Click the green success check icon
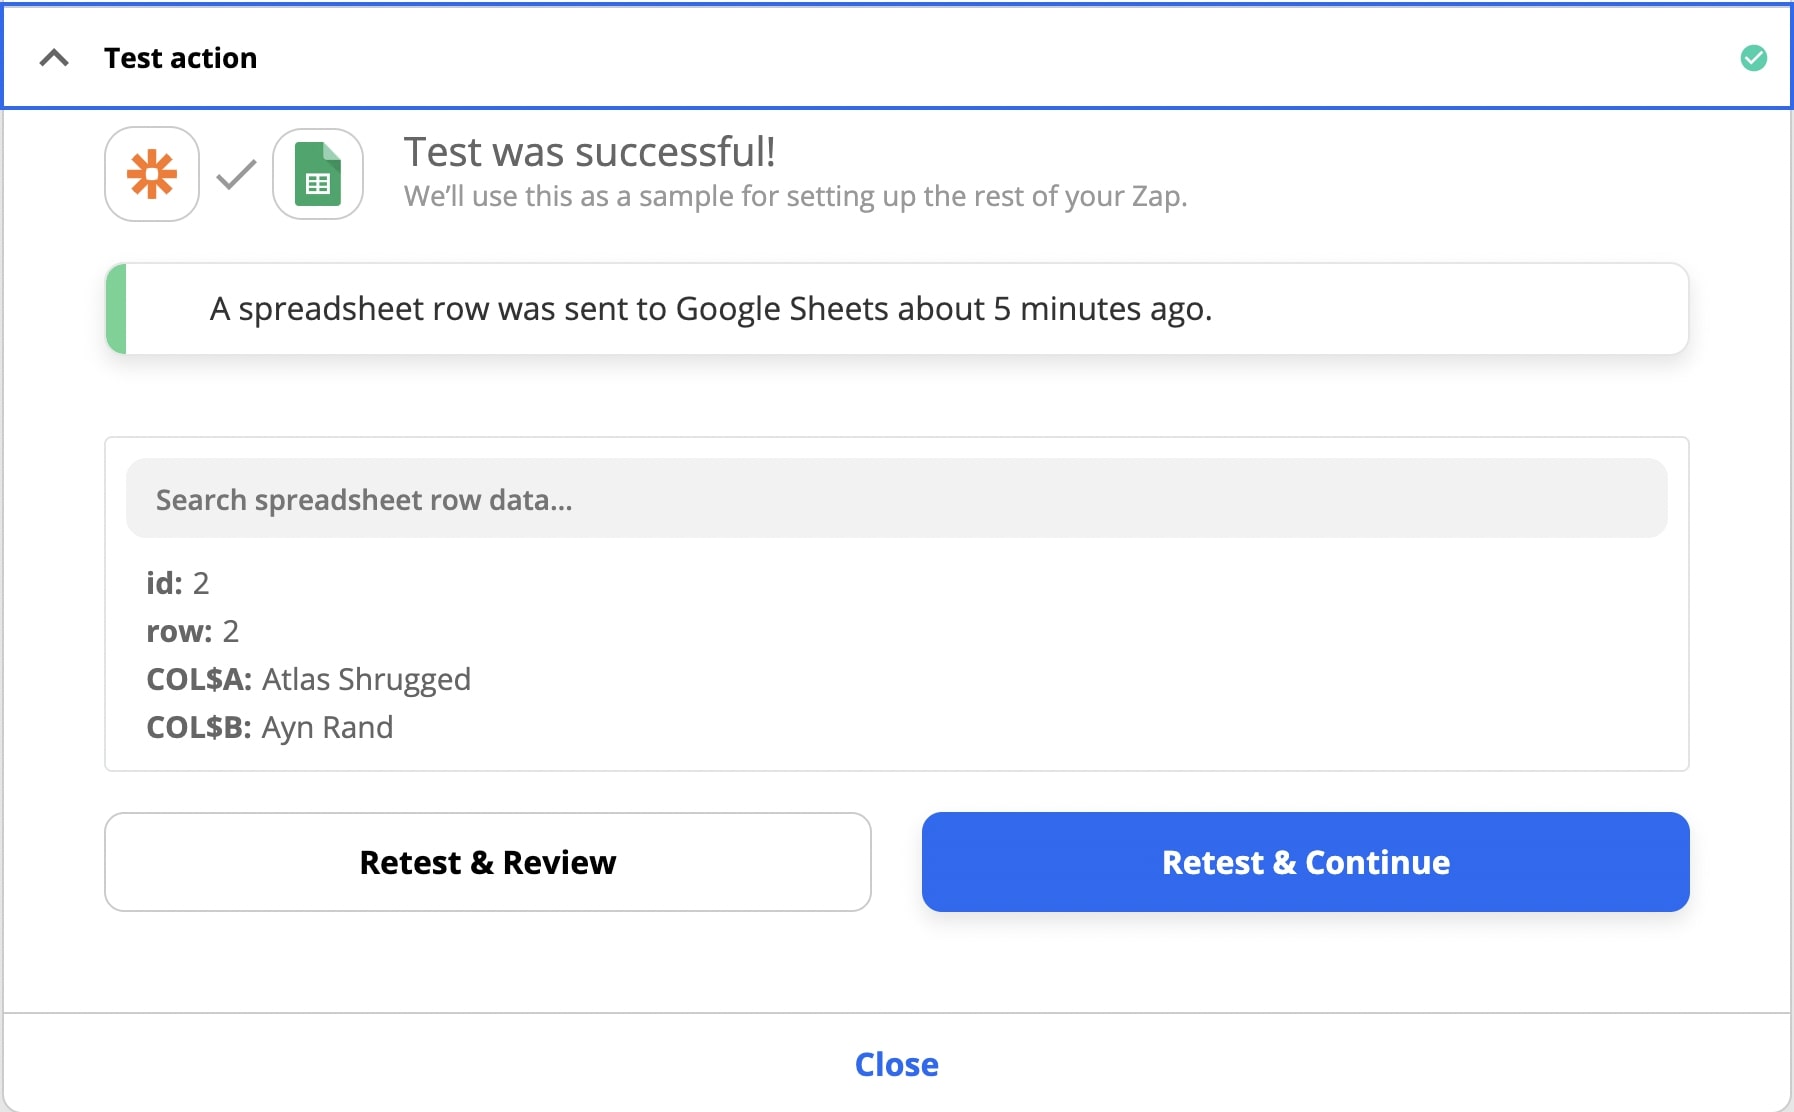 click(x=1753, y=58)
